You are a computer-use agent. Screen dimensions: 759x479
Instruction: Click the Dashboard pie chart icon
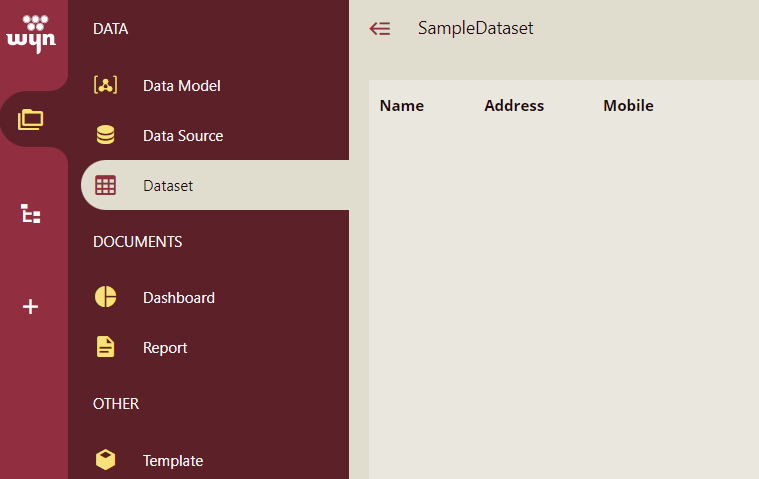click(105, 298)
